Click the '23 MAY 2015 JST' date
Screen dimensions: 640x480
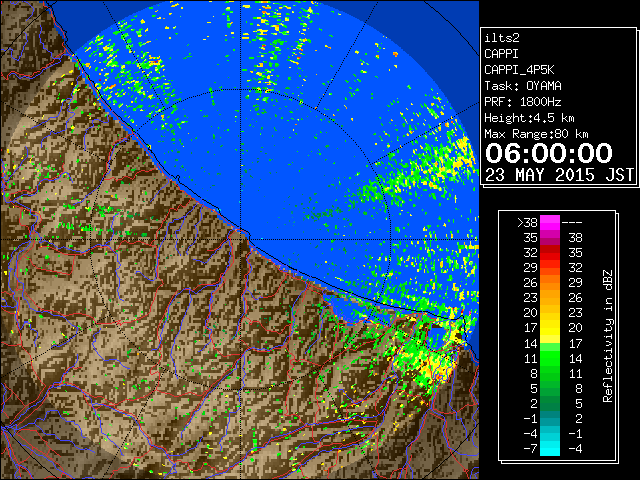559,175
